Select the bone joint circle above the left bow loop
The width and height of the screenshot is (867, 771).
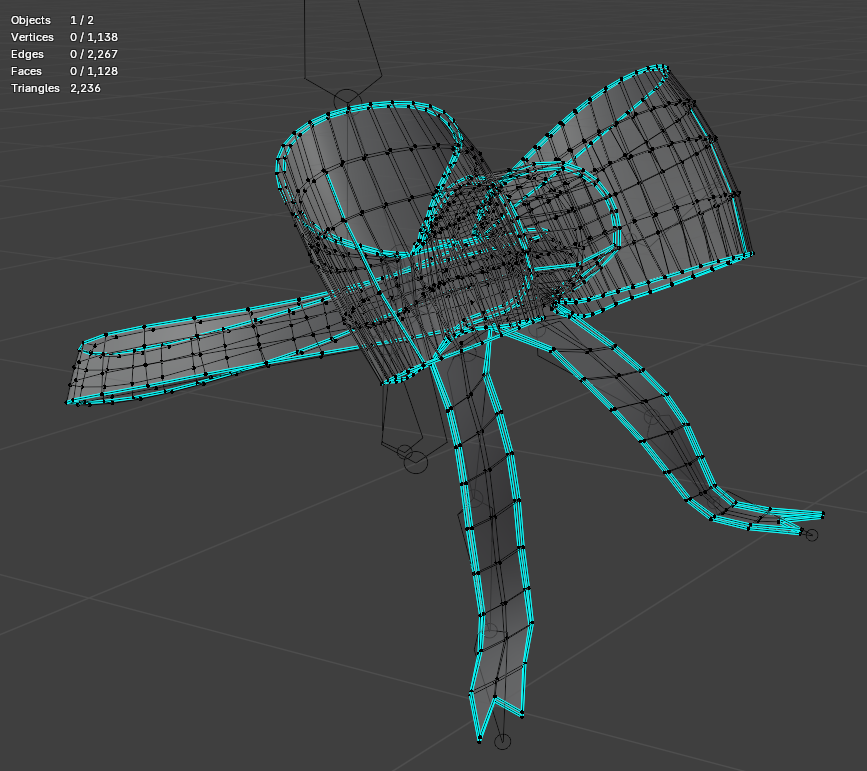(347, 100)
